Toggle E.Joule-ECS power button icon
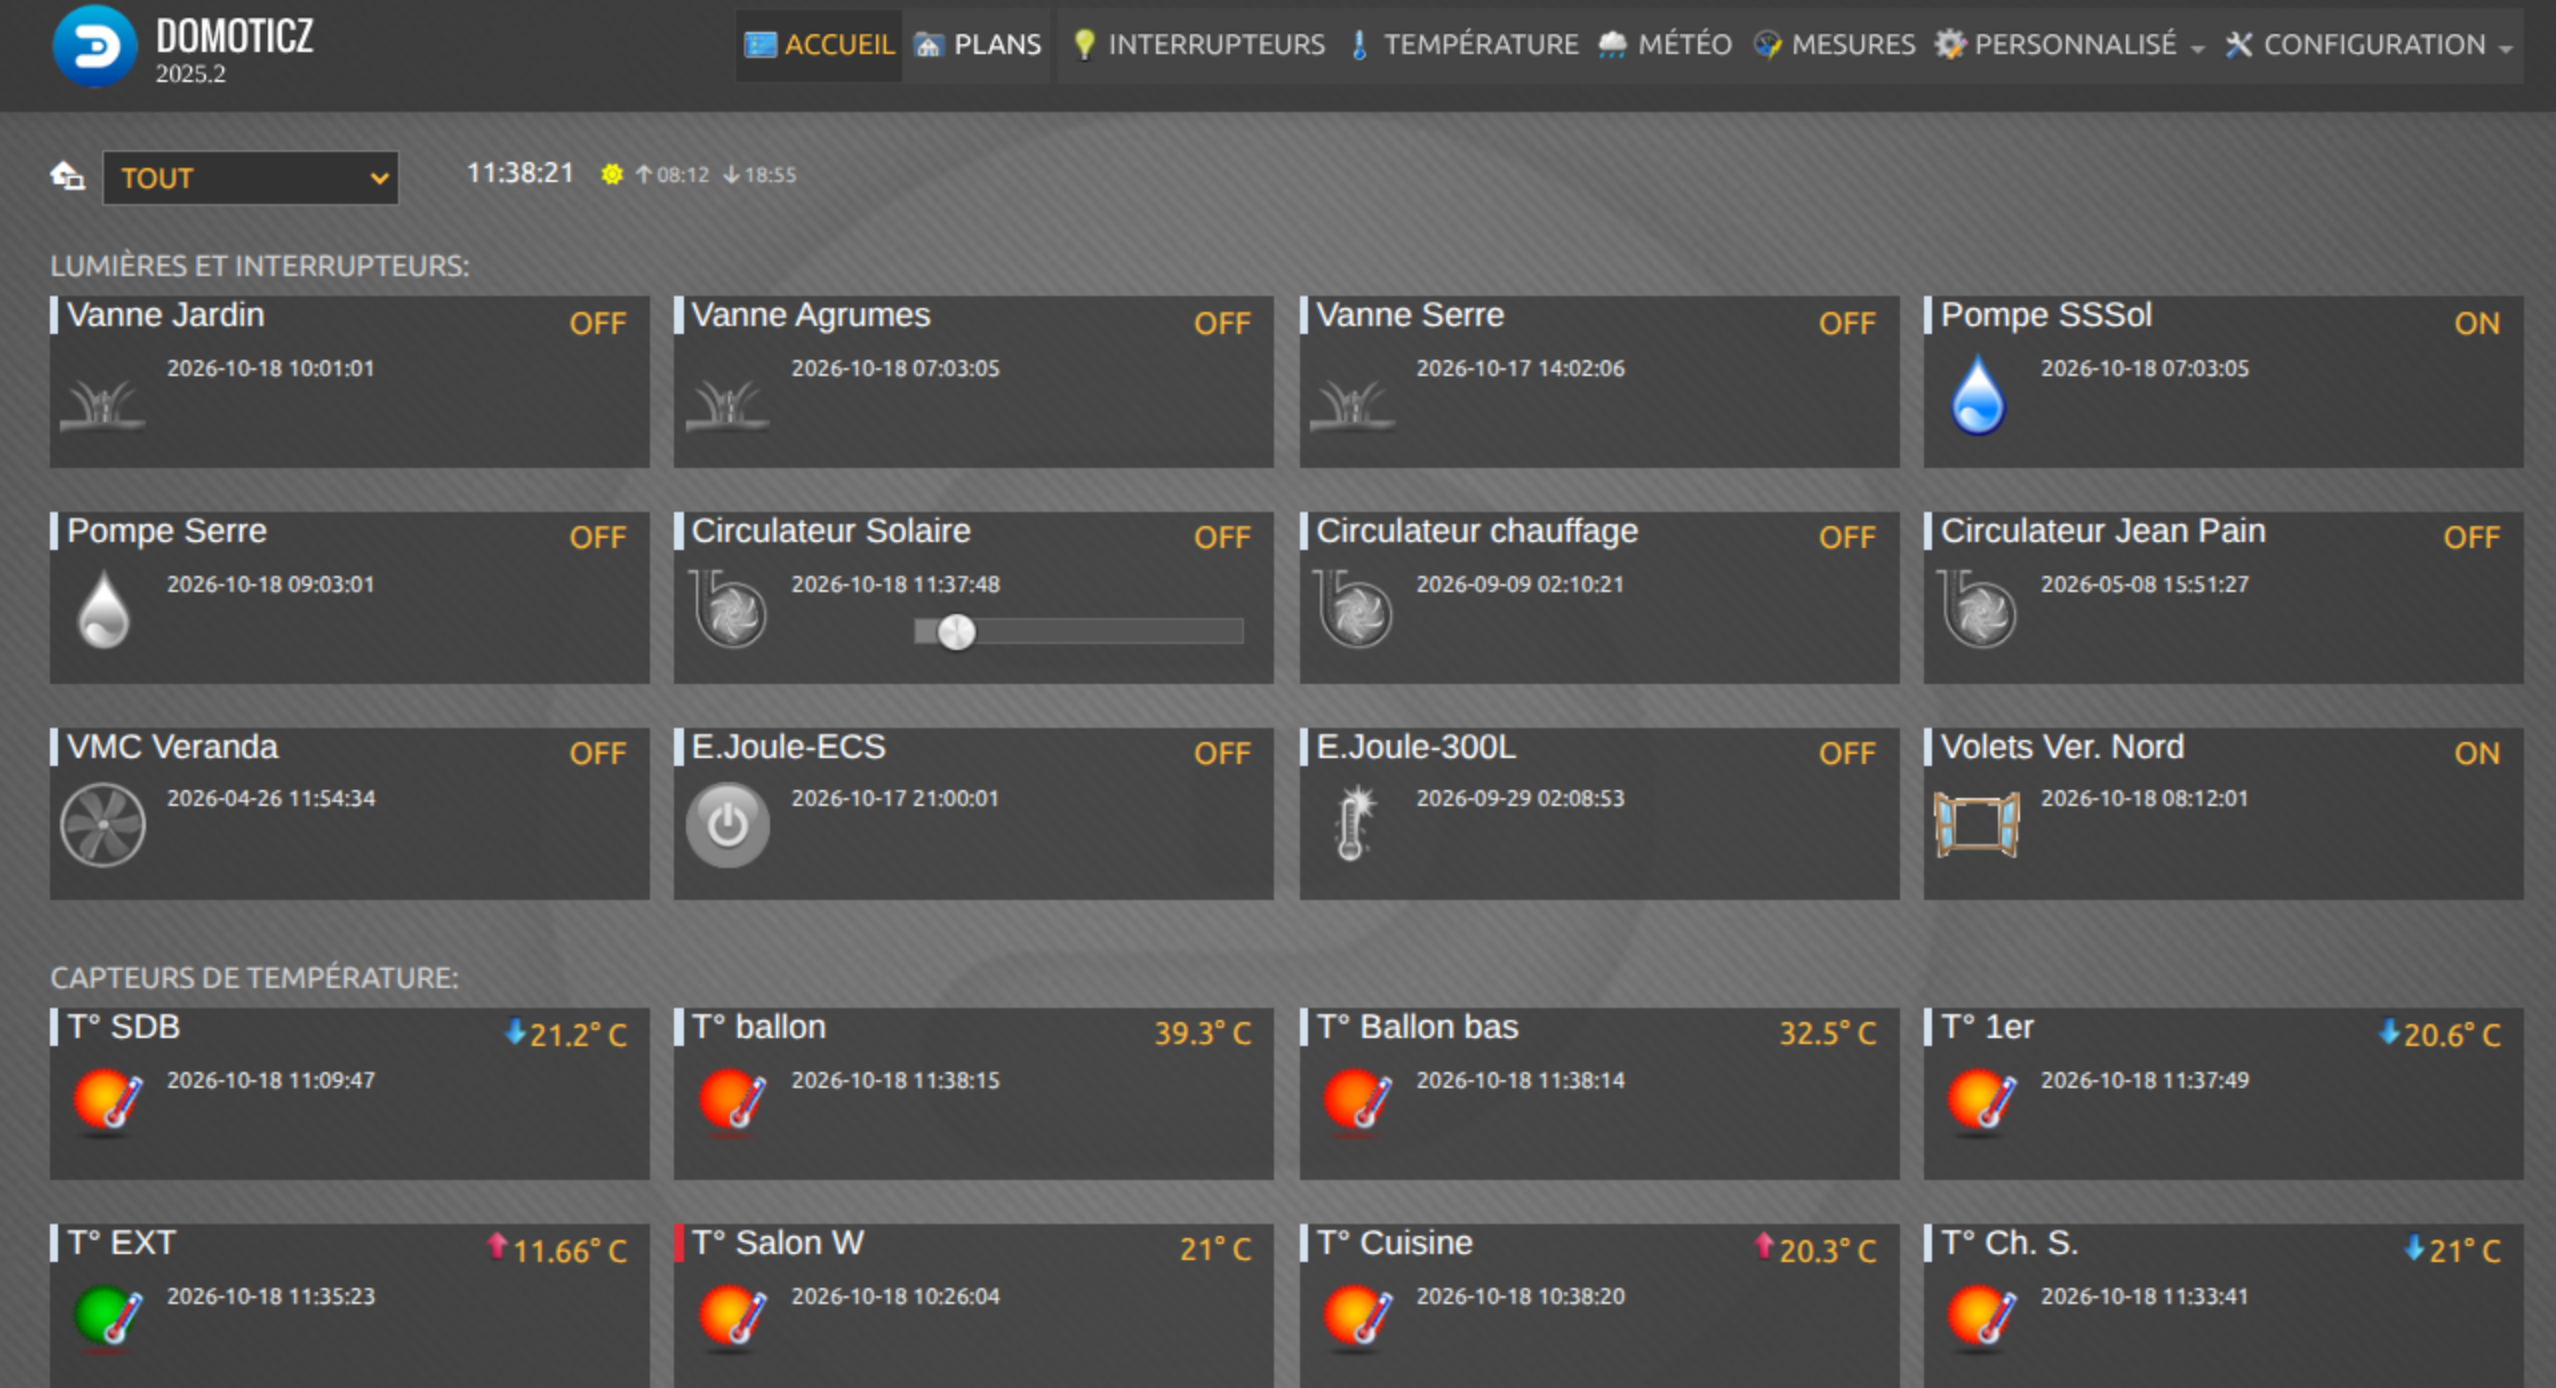The height and width of the screenshot is (1388, 2556). pyautogui.click(x=727, y=825)
